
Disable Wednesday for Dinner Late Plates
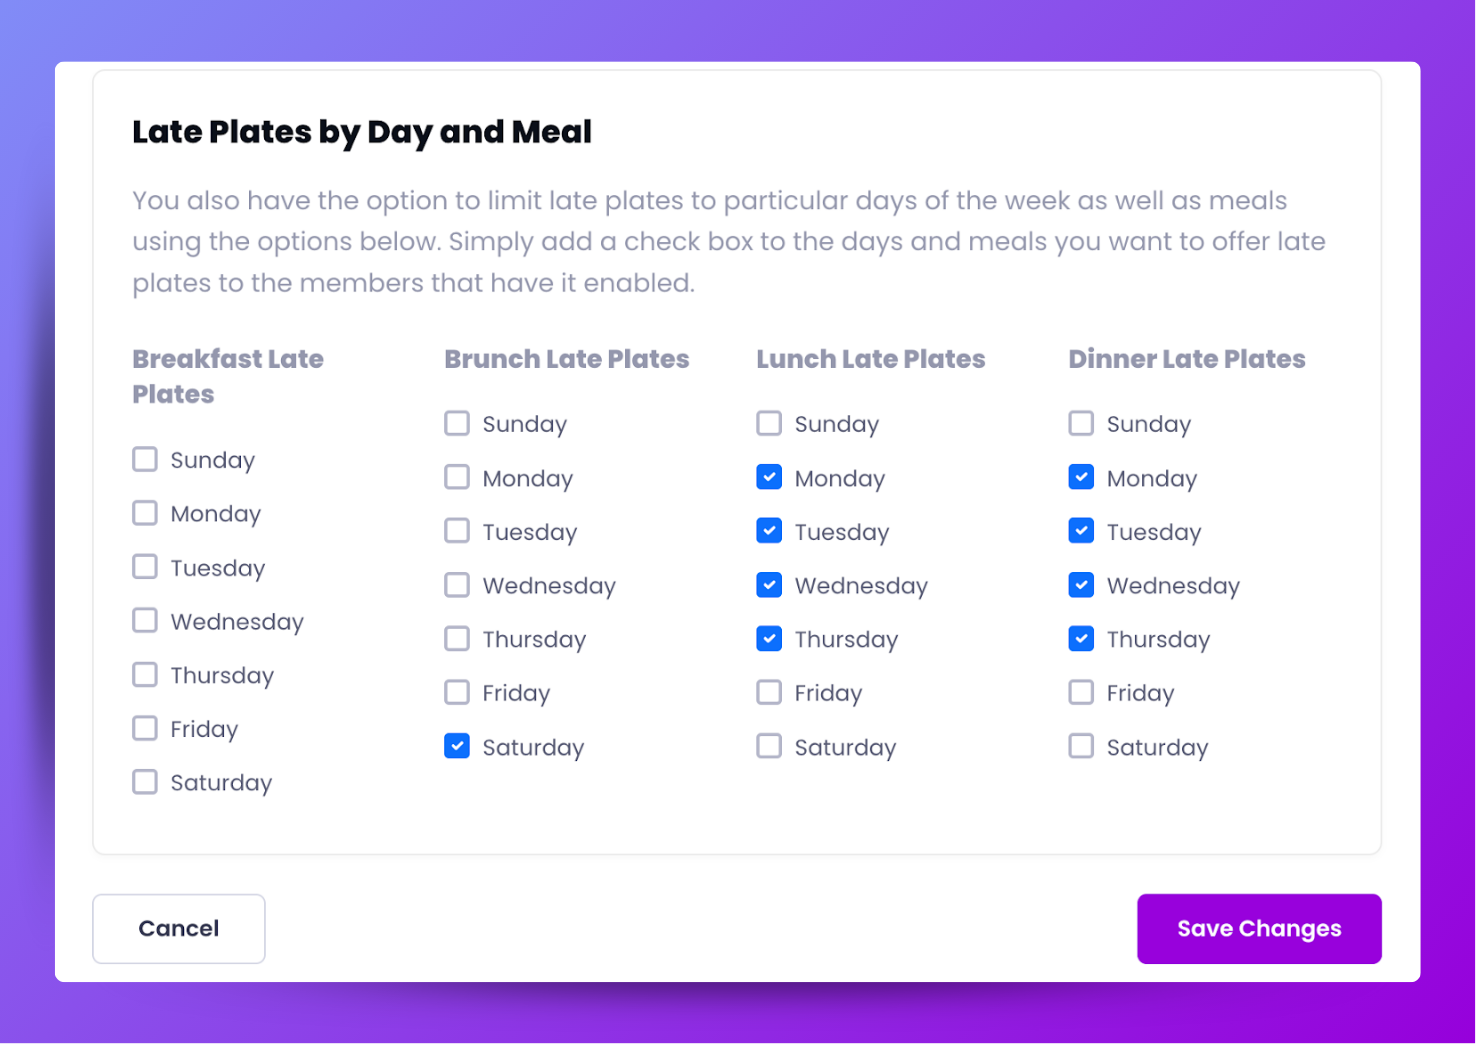pyautogui.click(x=1081, y=585)
